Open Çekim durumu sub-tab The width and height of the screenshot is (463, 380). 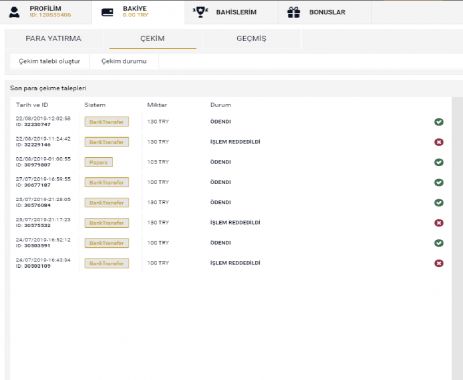(124, 61)
